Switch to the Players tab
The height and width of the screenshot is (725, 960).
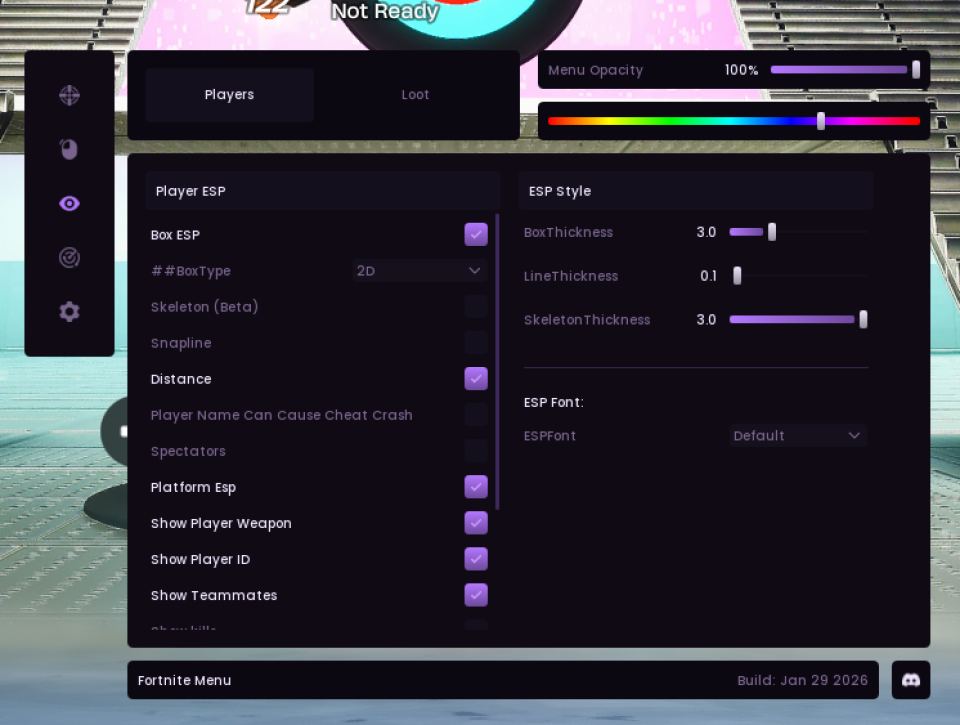pos(230,95)
